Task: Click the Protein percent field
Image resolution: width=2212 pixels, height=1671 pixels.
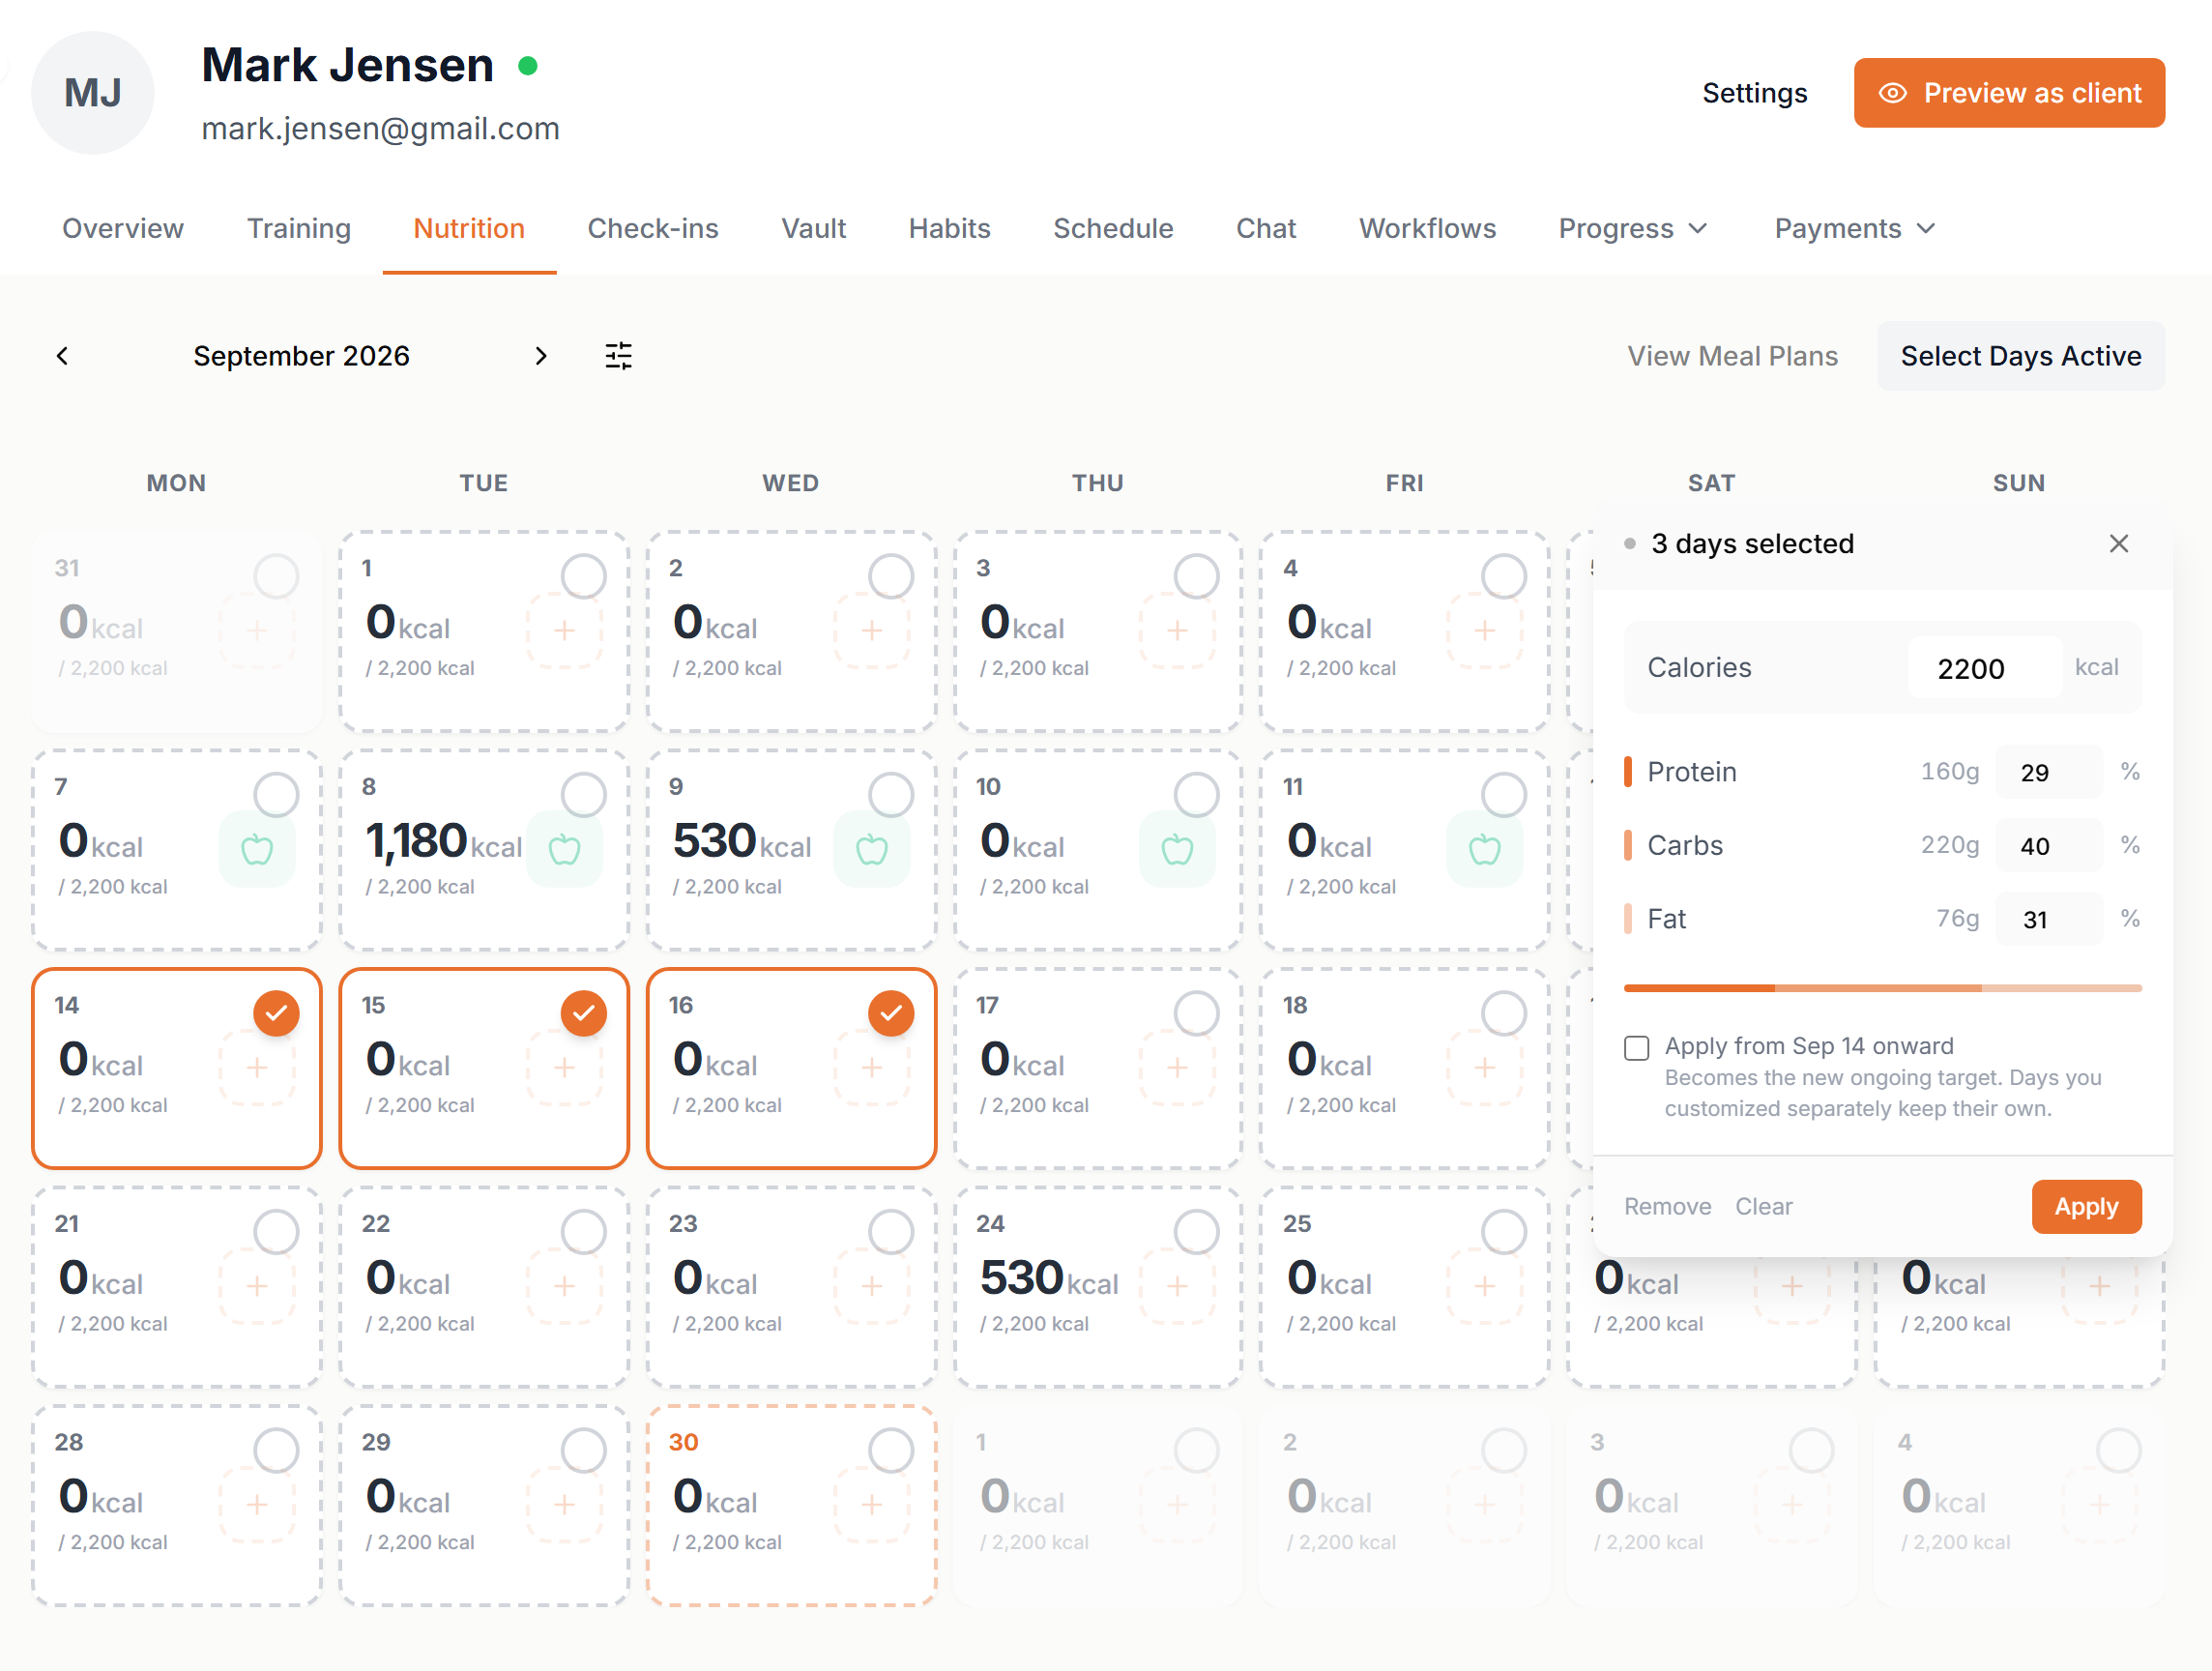Action: coord(2048,773)
